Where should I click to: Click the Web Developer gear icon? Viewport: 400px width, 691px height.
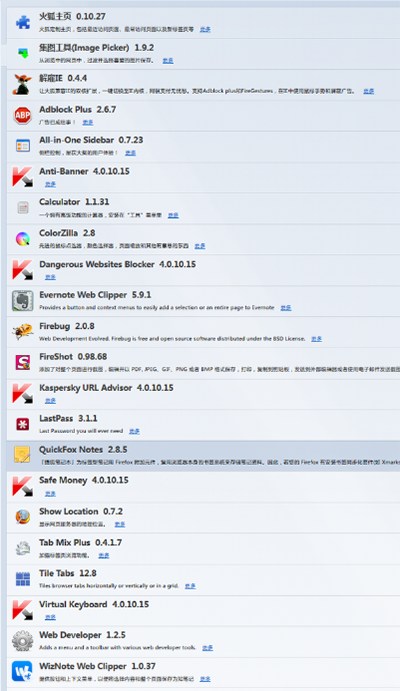click(x=22, y=641)
